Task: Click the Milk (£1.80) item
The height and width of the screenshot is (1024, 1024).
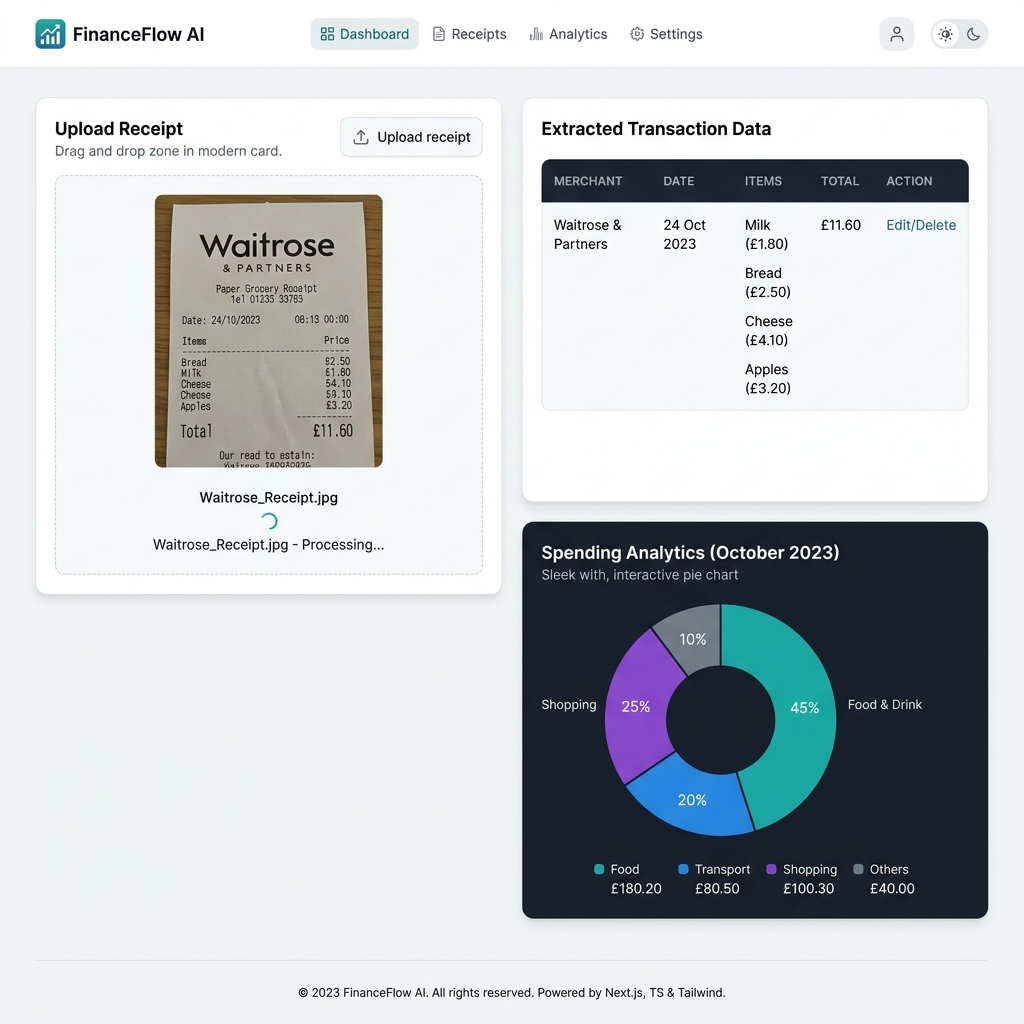Action: click(x=767, y=234)
